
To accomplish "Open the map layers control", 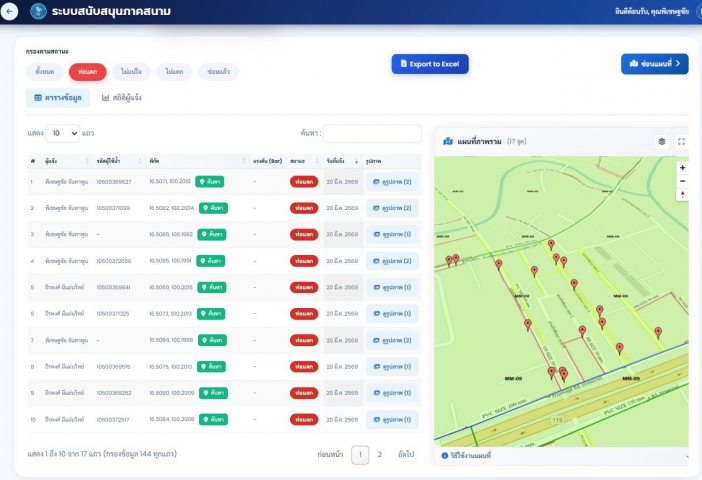I will tap(661, 142).
